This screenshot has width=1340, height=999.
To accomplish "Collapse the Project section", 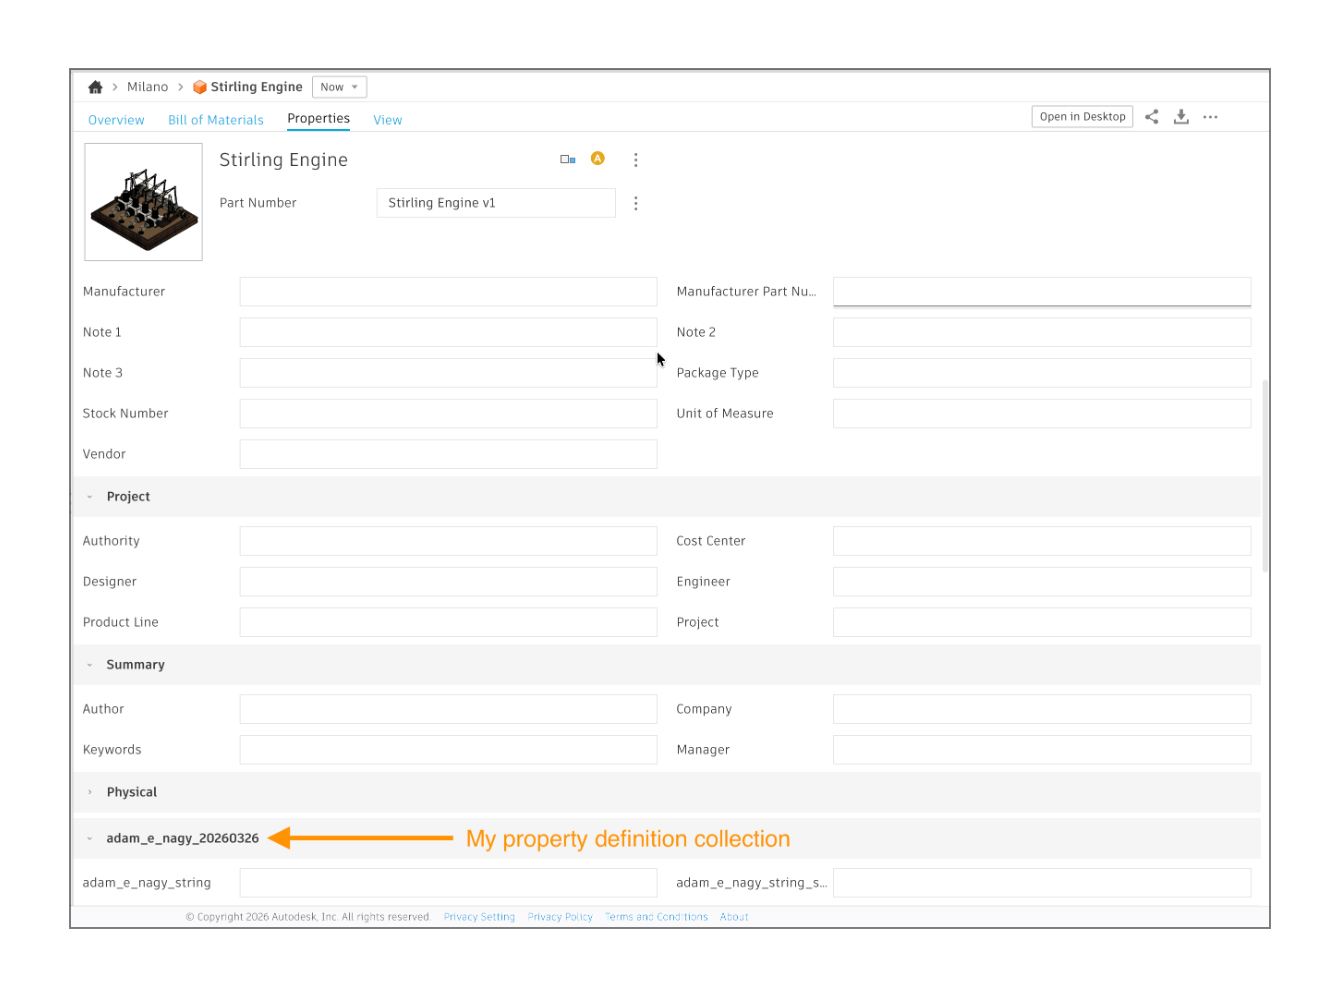I will click(x=90, y=497).
